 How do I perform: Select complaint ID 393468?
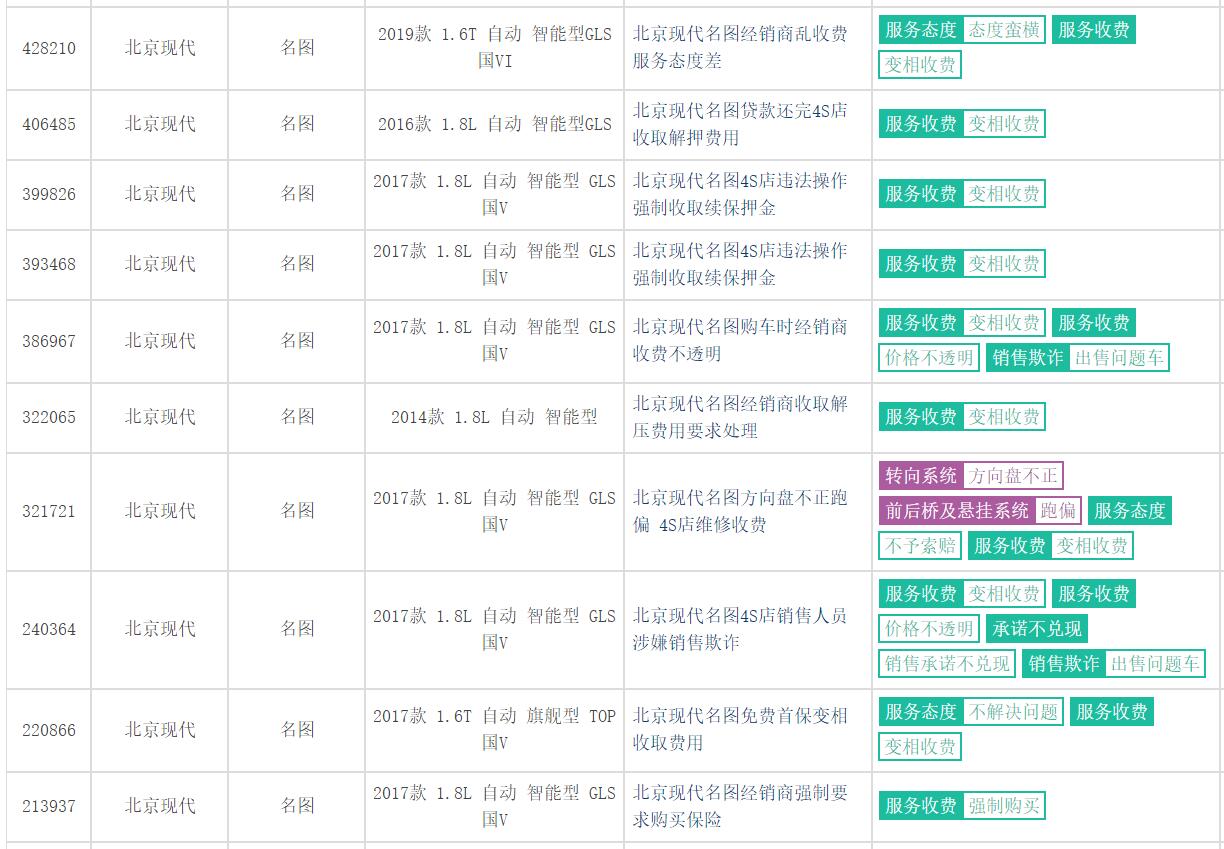point(49,264)
